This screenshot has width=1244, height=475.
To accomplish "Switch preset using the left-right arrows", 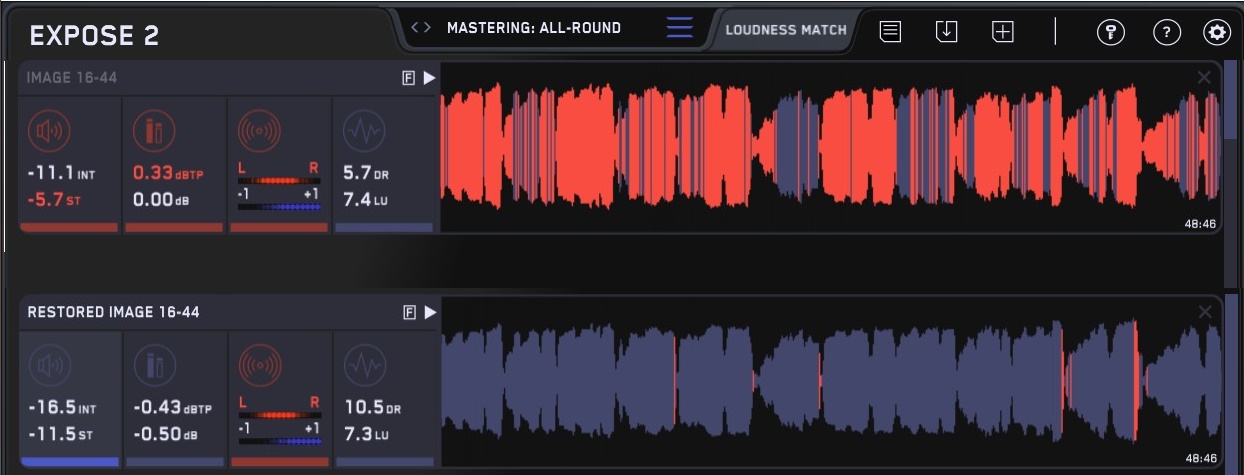I will coord(421,28).
